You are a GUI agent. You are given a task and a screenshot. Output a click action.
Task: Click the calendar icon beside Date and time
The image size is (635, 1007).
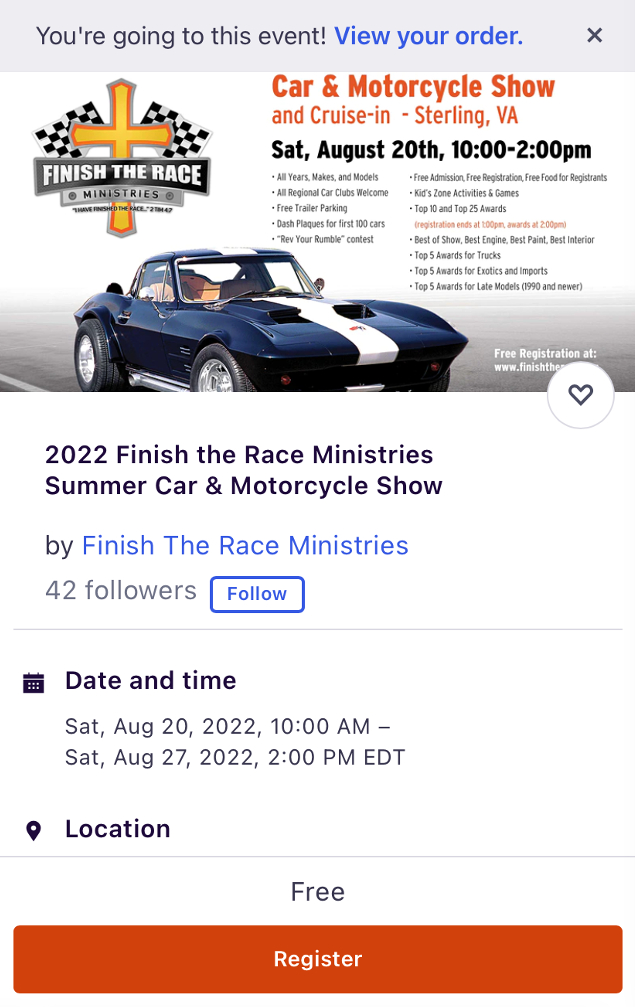click(34, 683)
